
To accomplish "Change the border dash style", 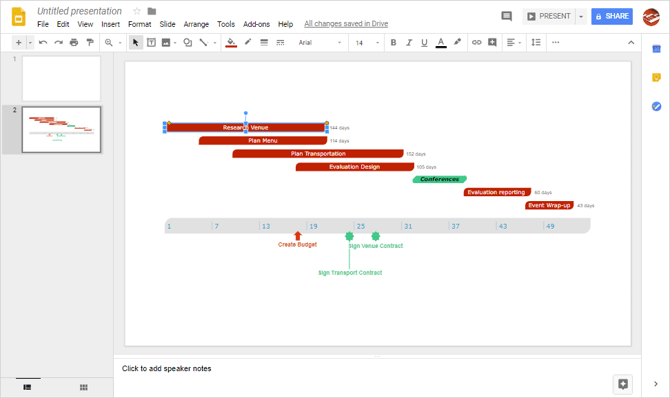I will 280,42.
